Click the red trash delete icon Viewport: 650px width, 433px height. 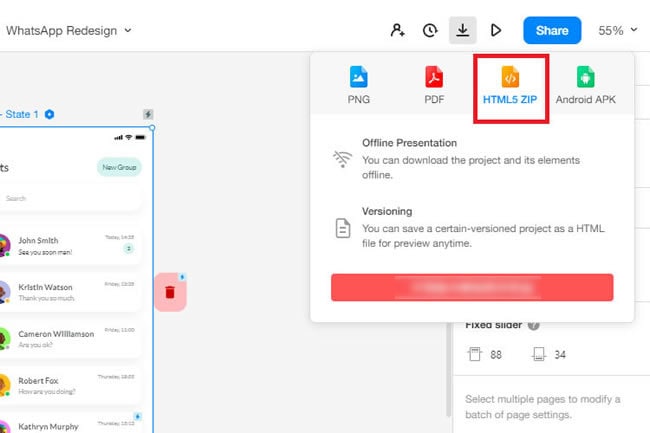point(170,292)
